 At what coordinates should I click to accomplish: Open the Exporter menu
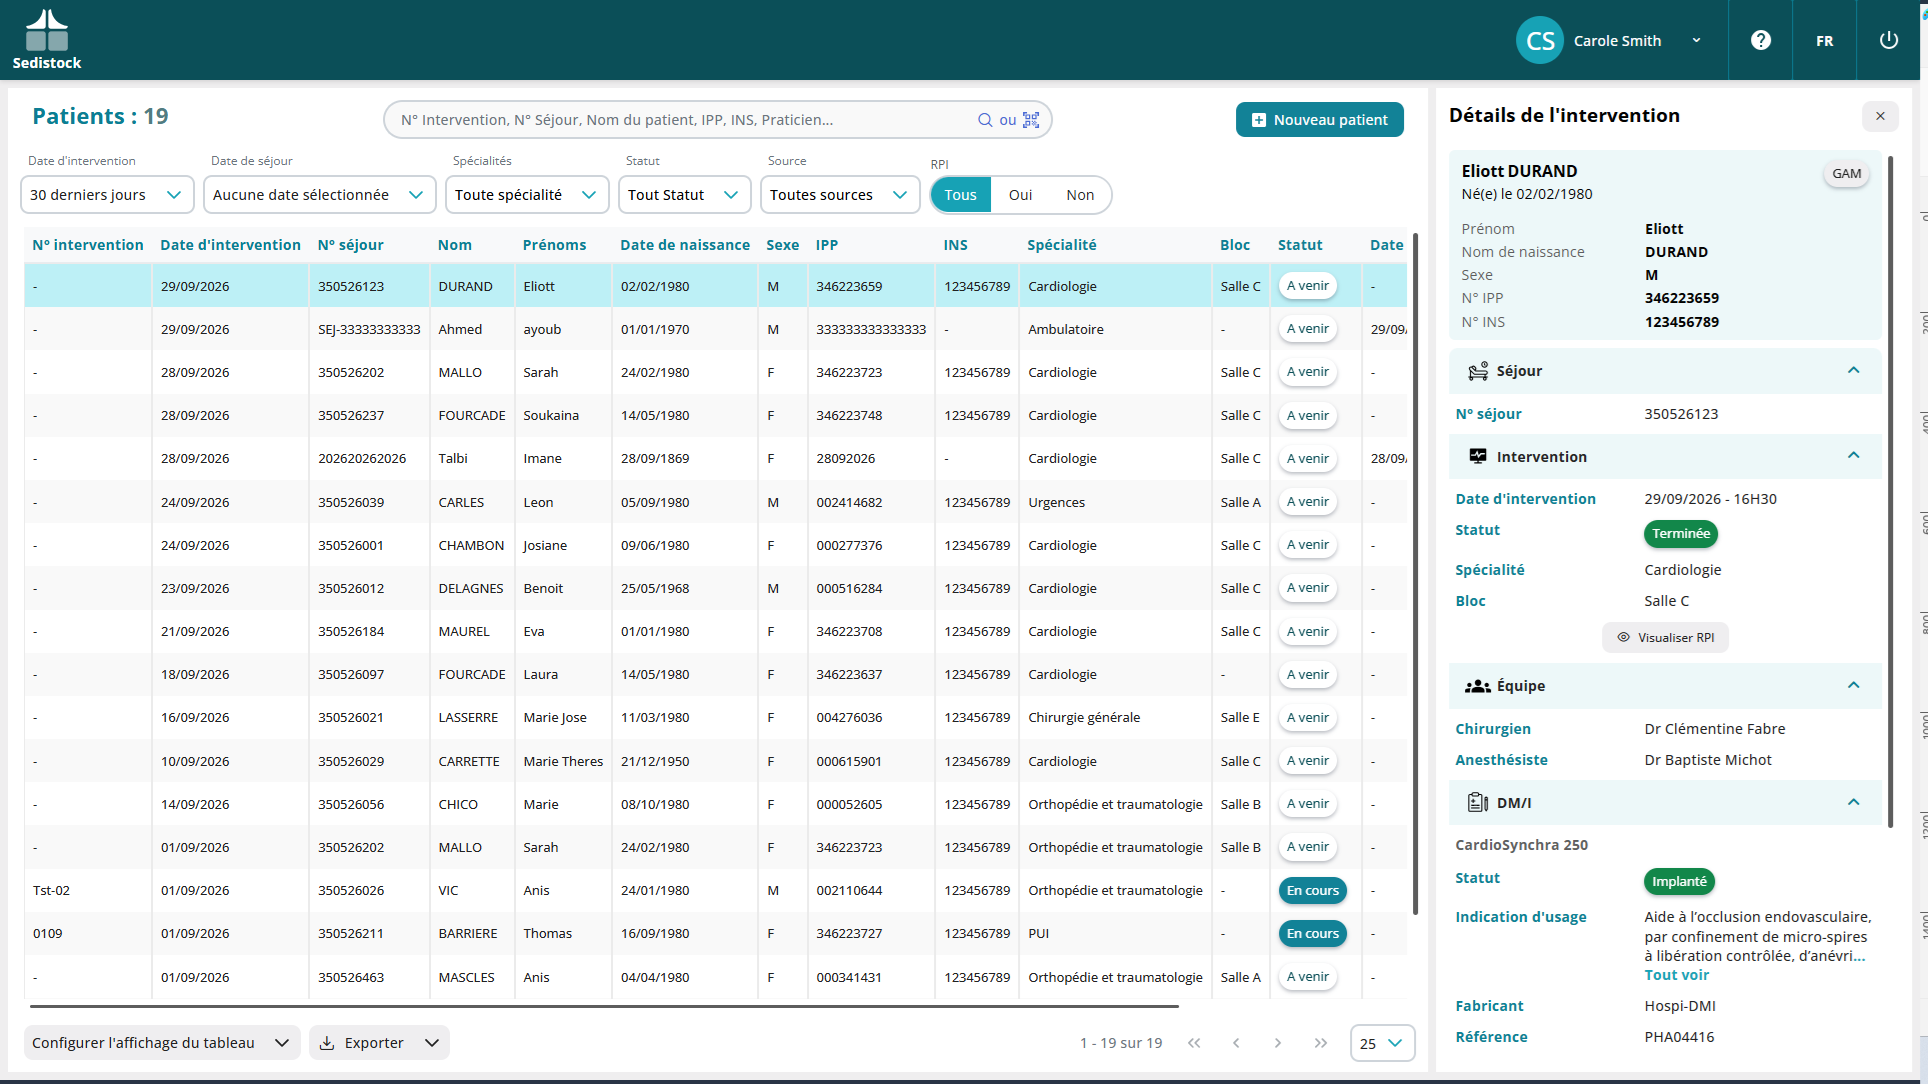pos(379,1043)
